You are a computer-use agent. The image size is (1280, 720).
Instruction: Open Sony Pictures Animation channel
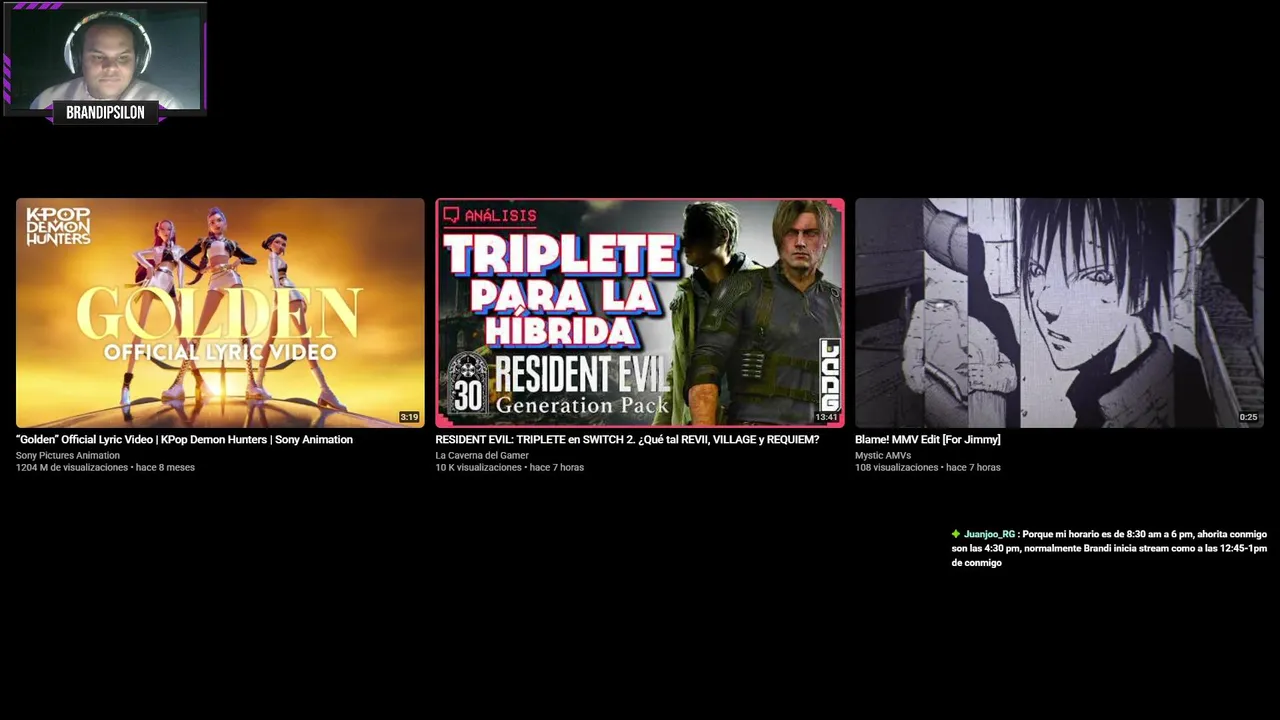tap(67, 455)
